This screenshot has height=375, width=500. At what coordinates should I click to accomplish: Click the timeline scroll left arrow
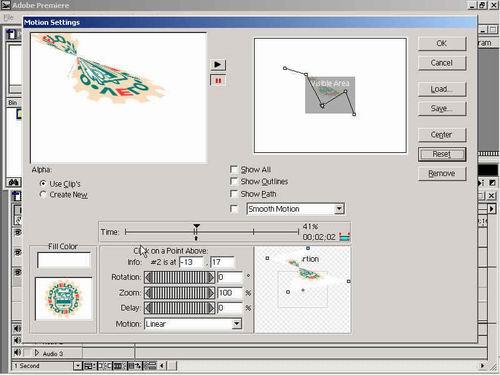click(162, 366)
